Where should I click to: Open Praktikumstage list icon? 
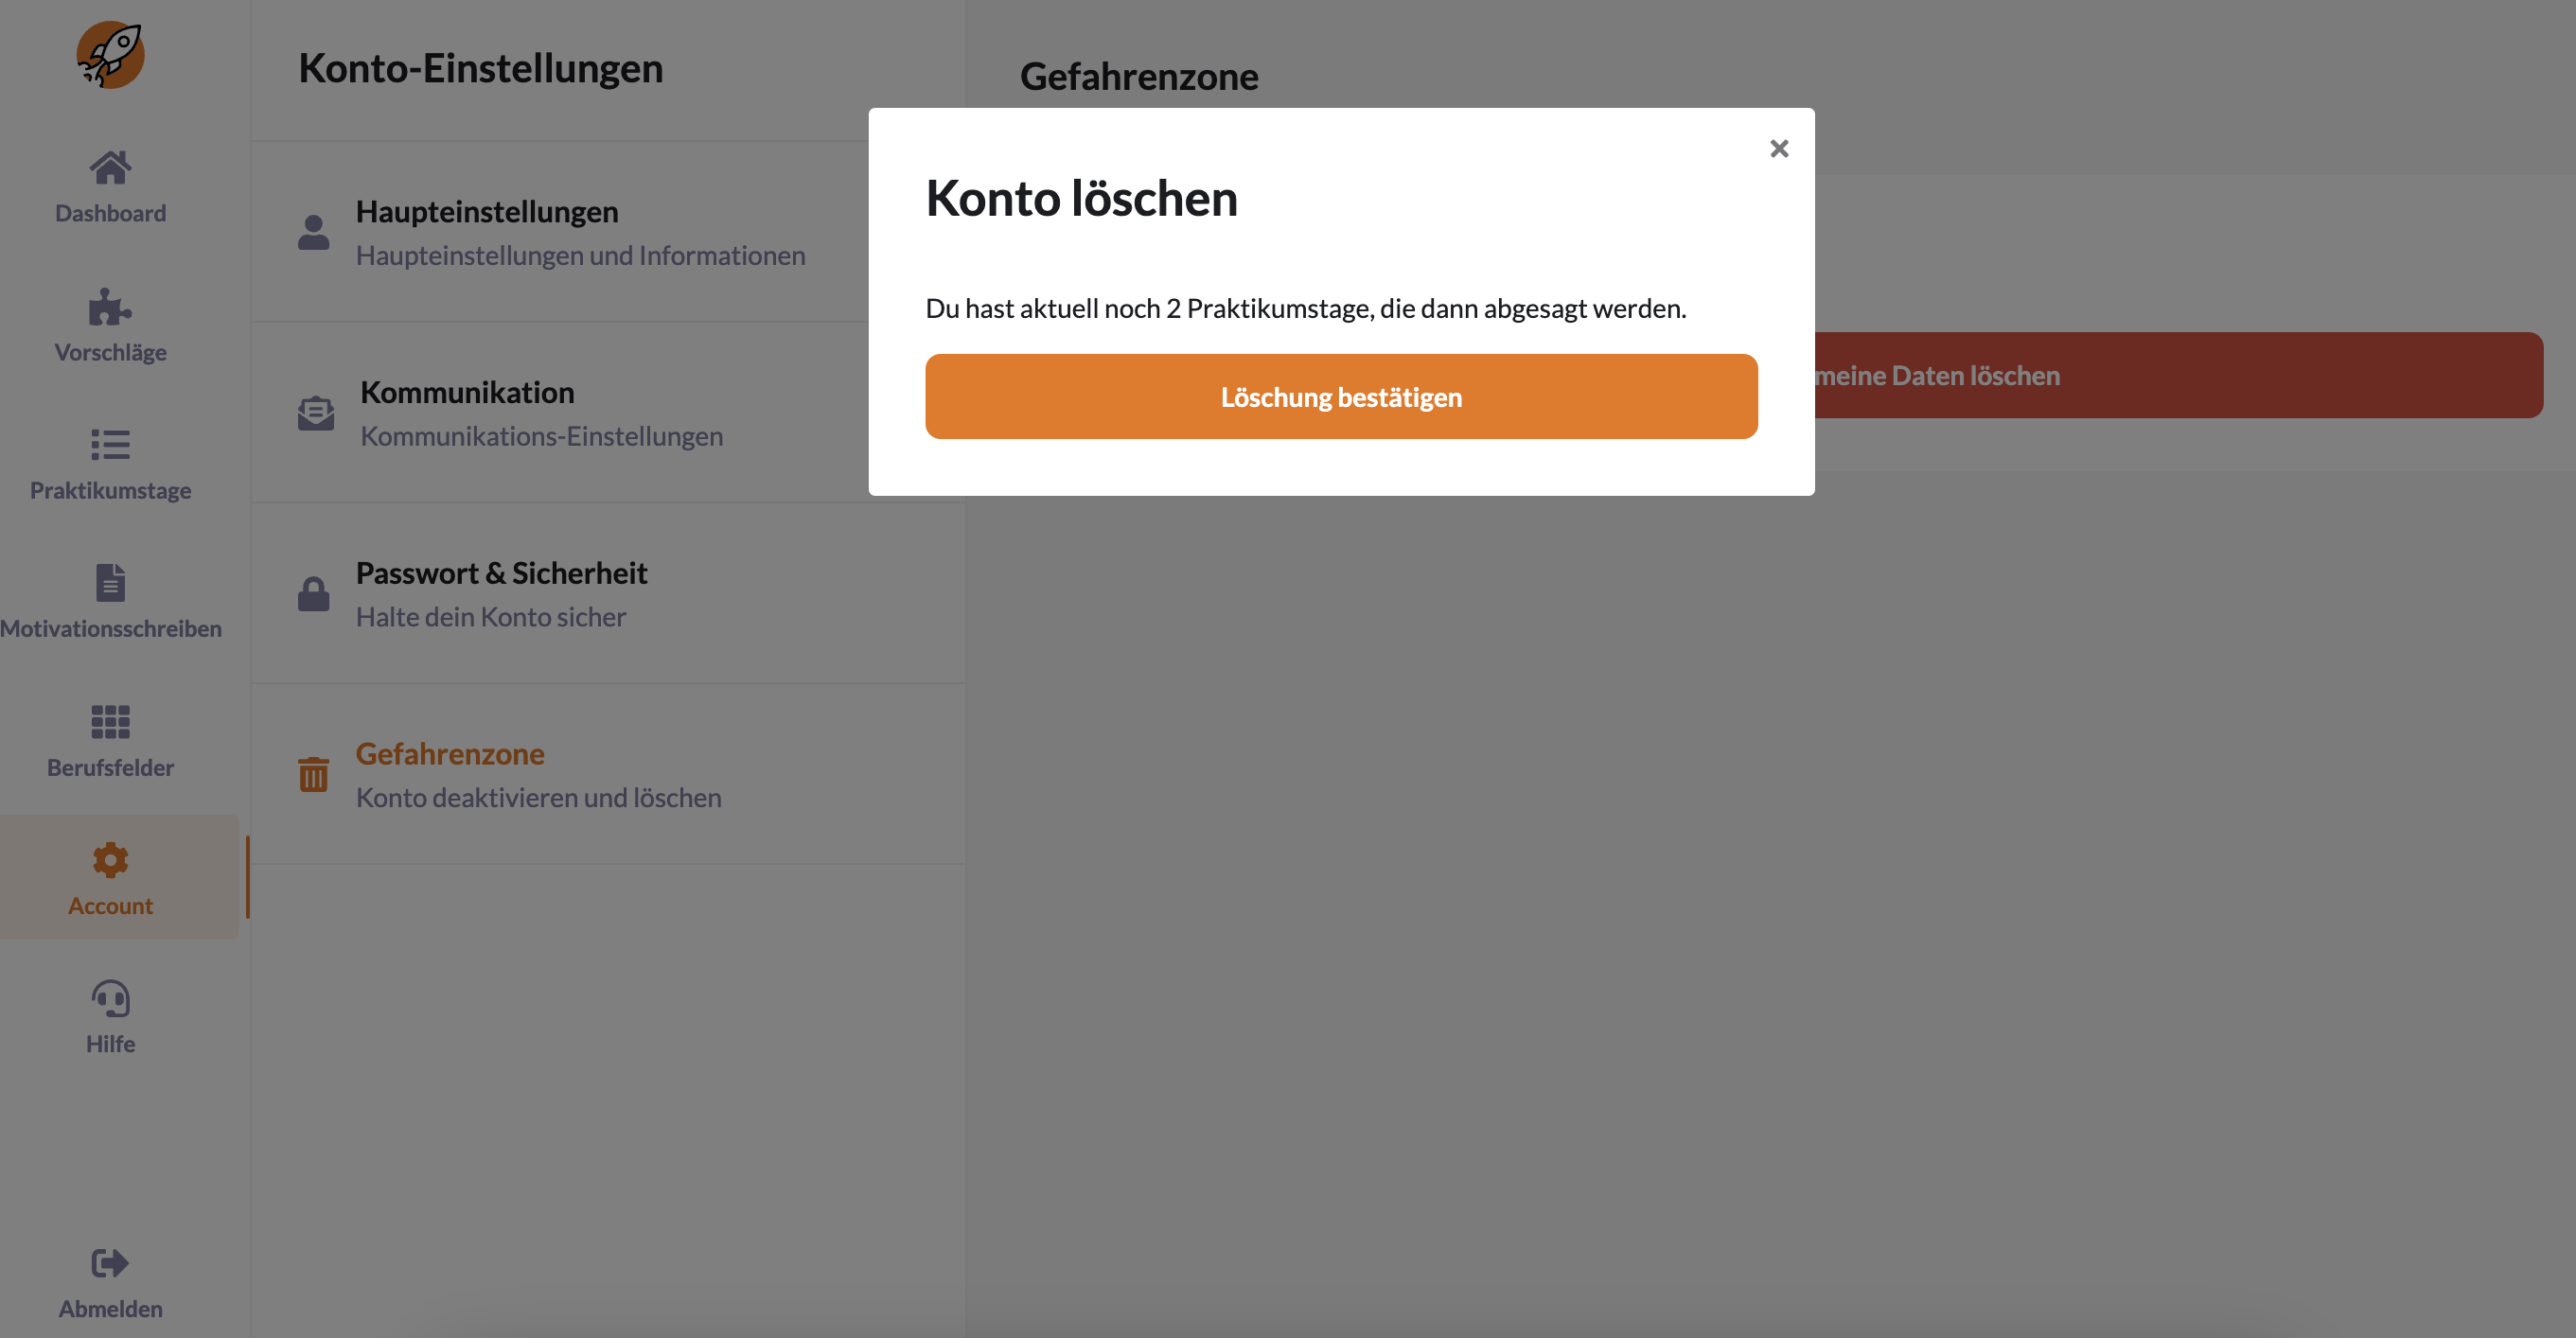(110, 444)
